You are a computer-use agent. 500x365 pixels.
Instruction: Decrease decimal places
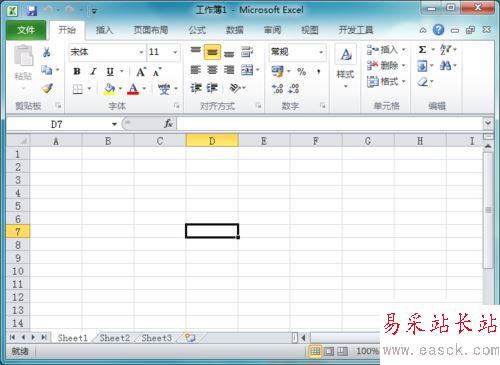(x=294, y=89)
